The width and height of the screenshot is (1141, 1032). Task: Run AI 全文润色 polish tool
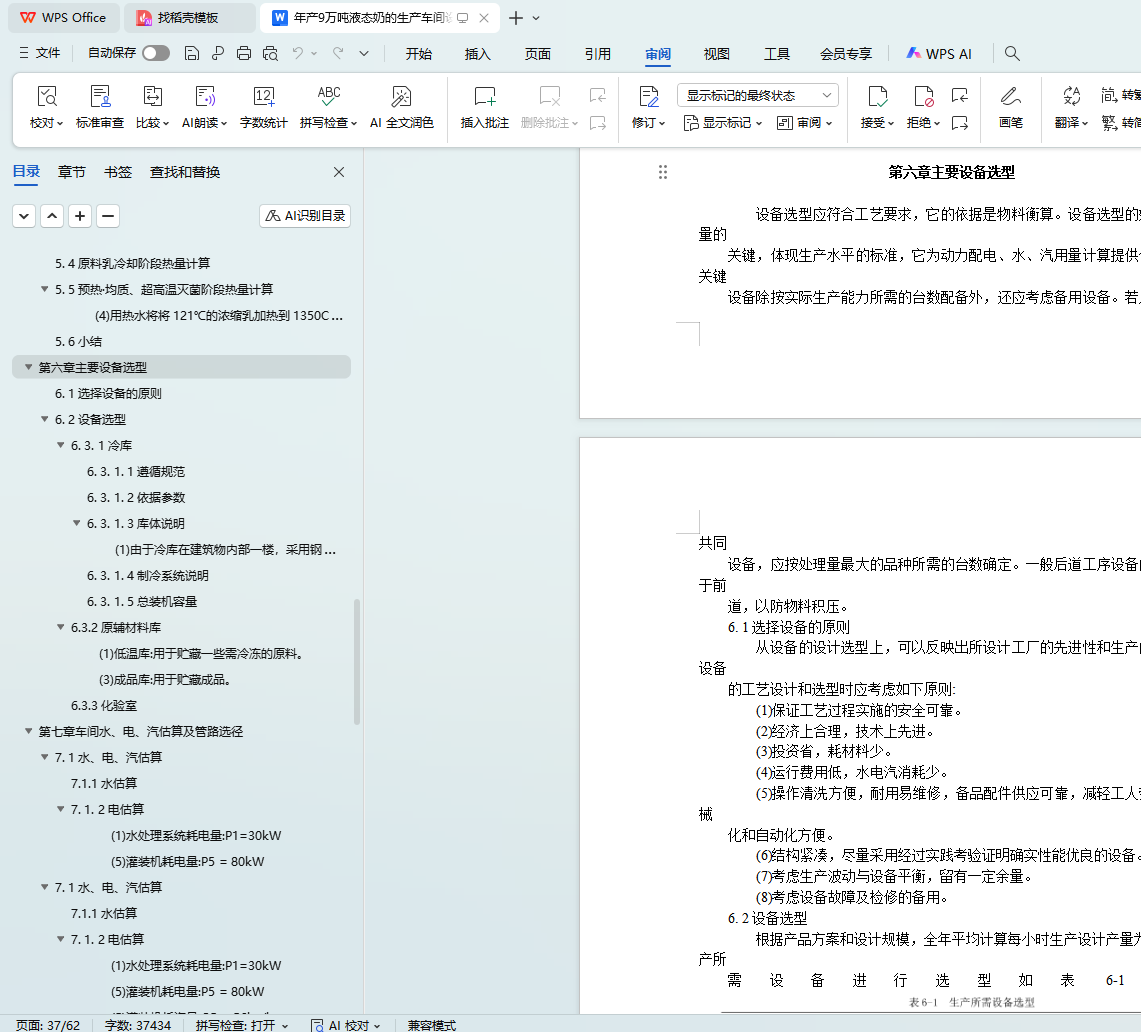[x=401, y=97]
